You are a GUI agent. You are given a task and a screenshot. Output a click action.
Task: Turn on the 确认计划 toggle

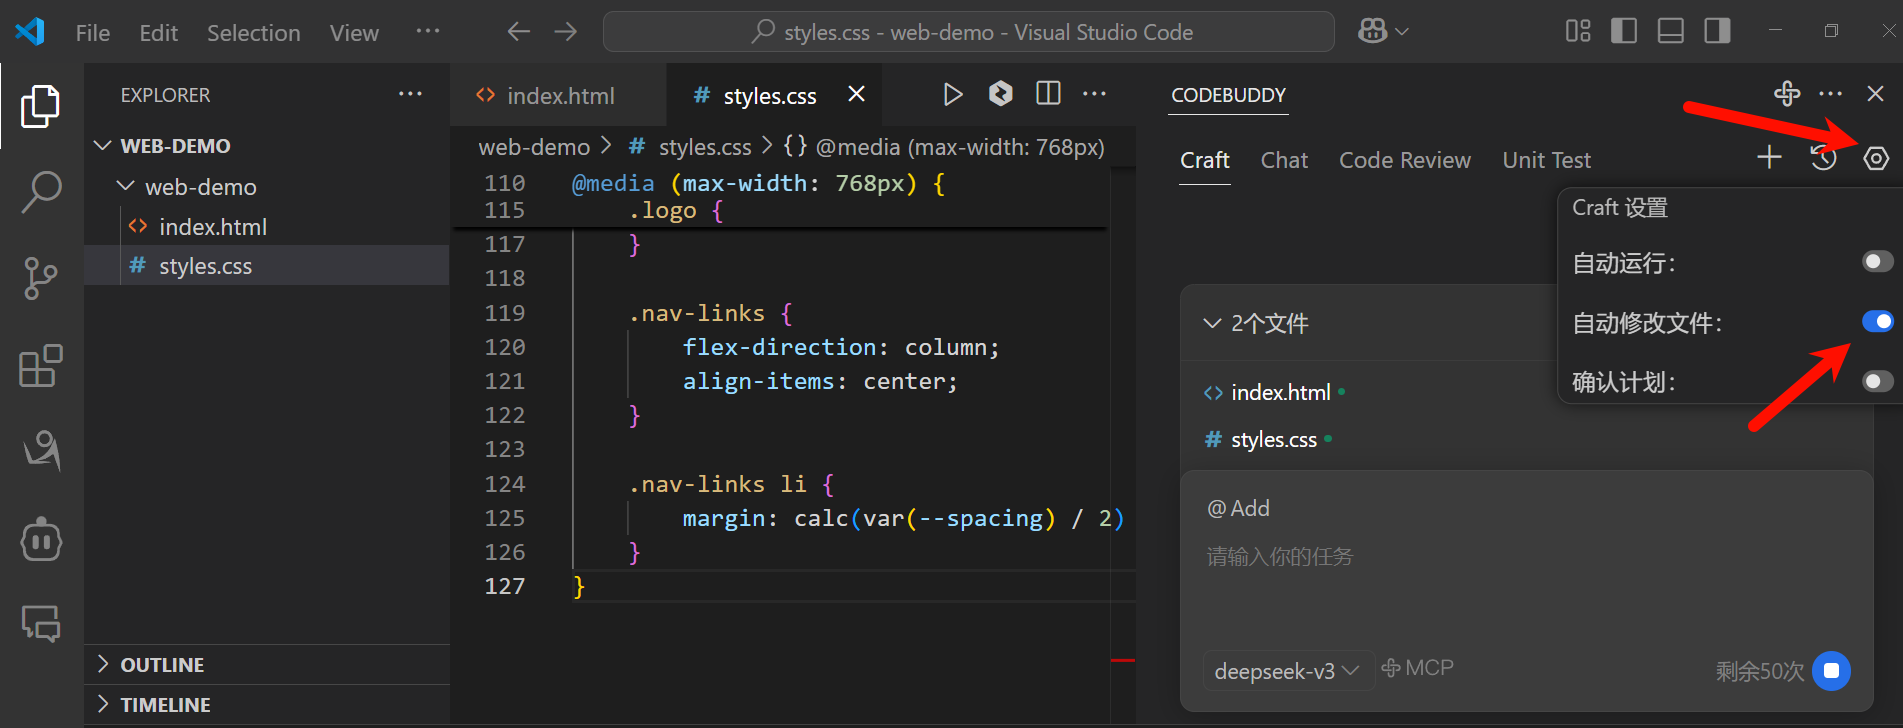1877,381
